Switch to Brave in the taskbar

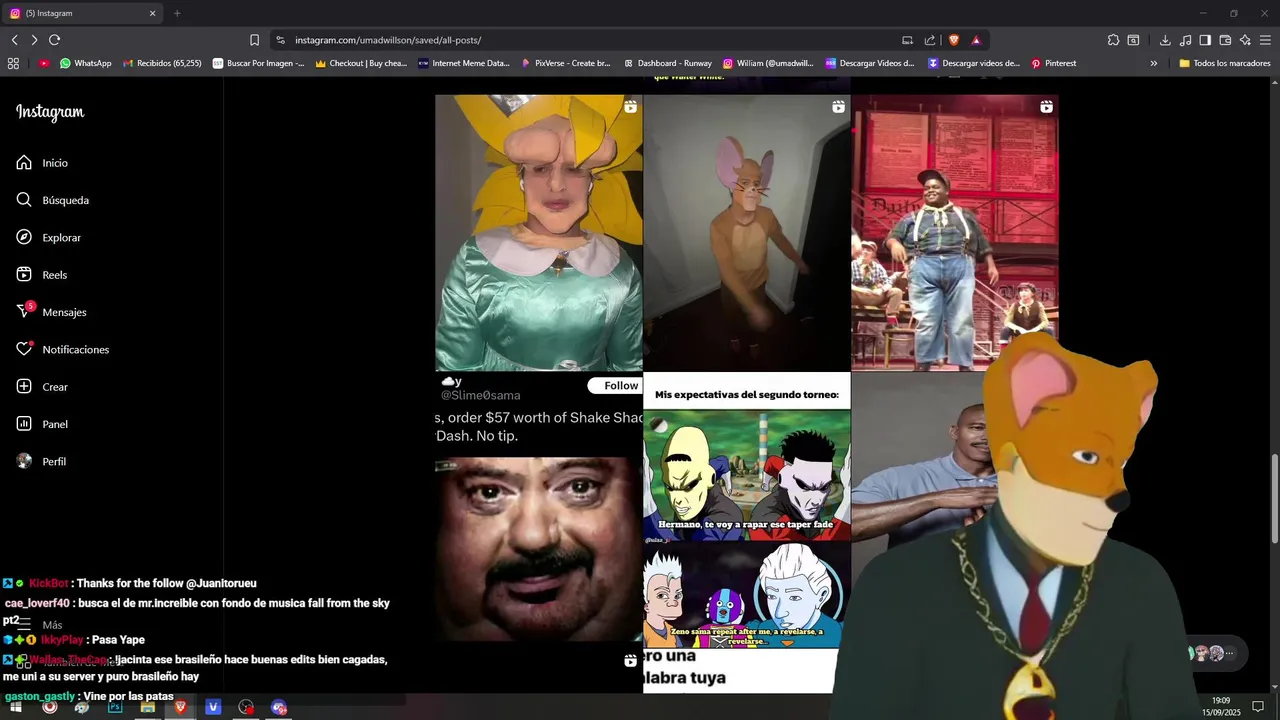[181, 707]
